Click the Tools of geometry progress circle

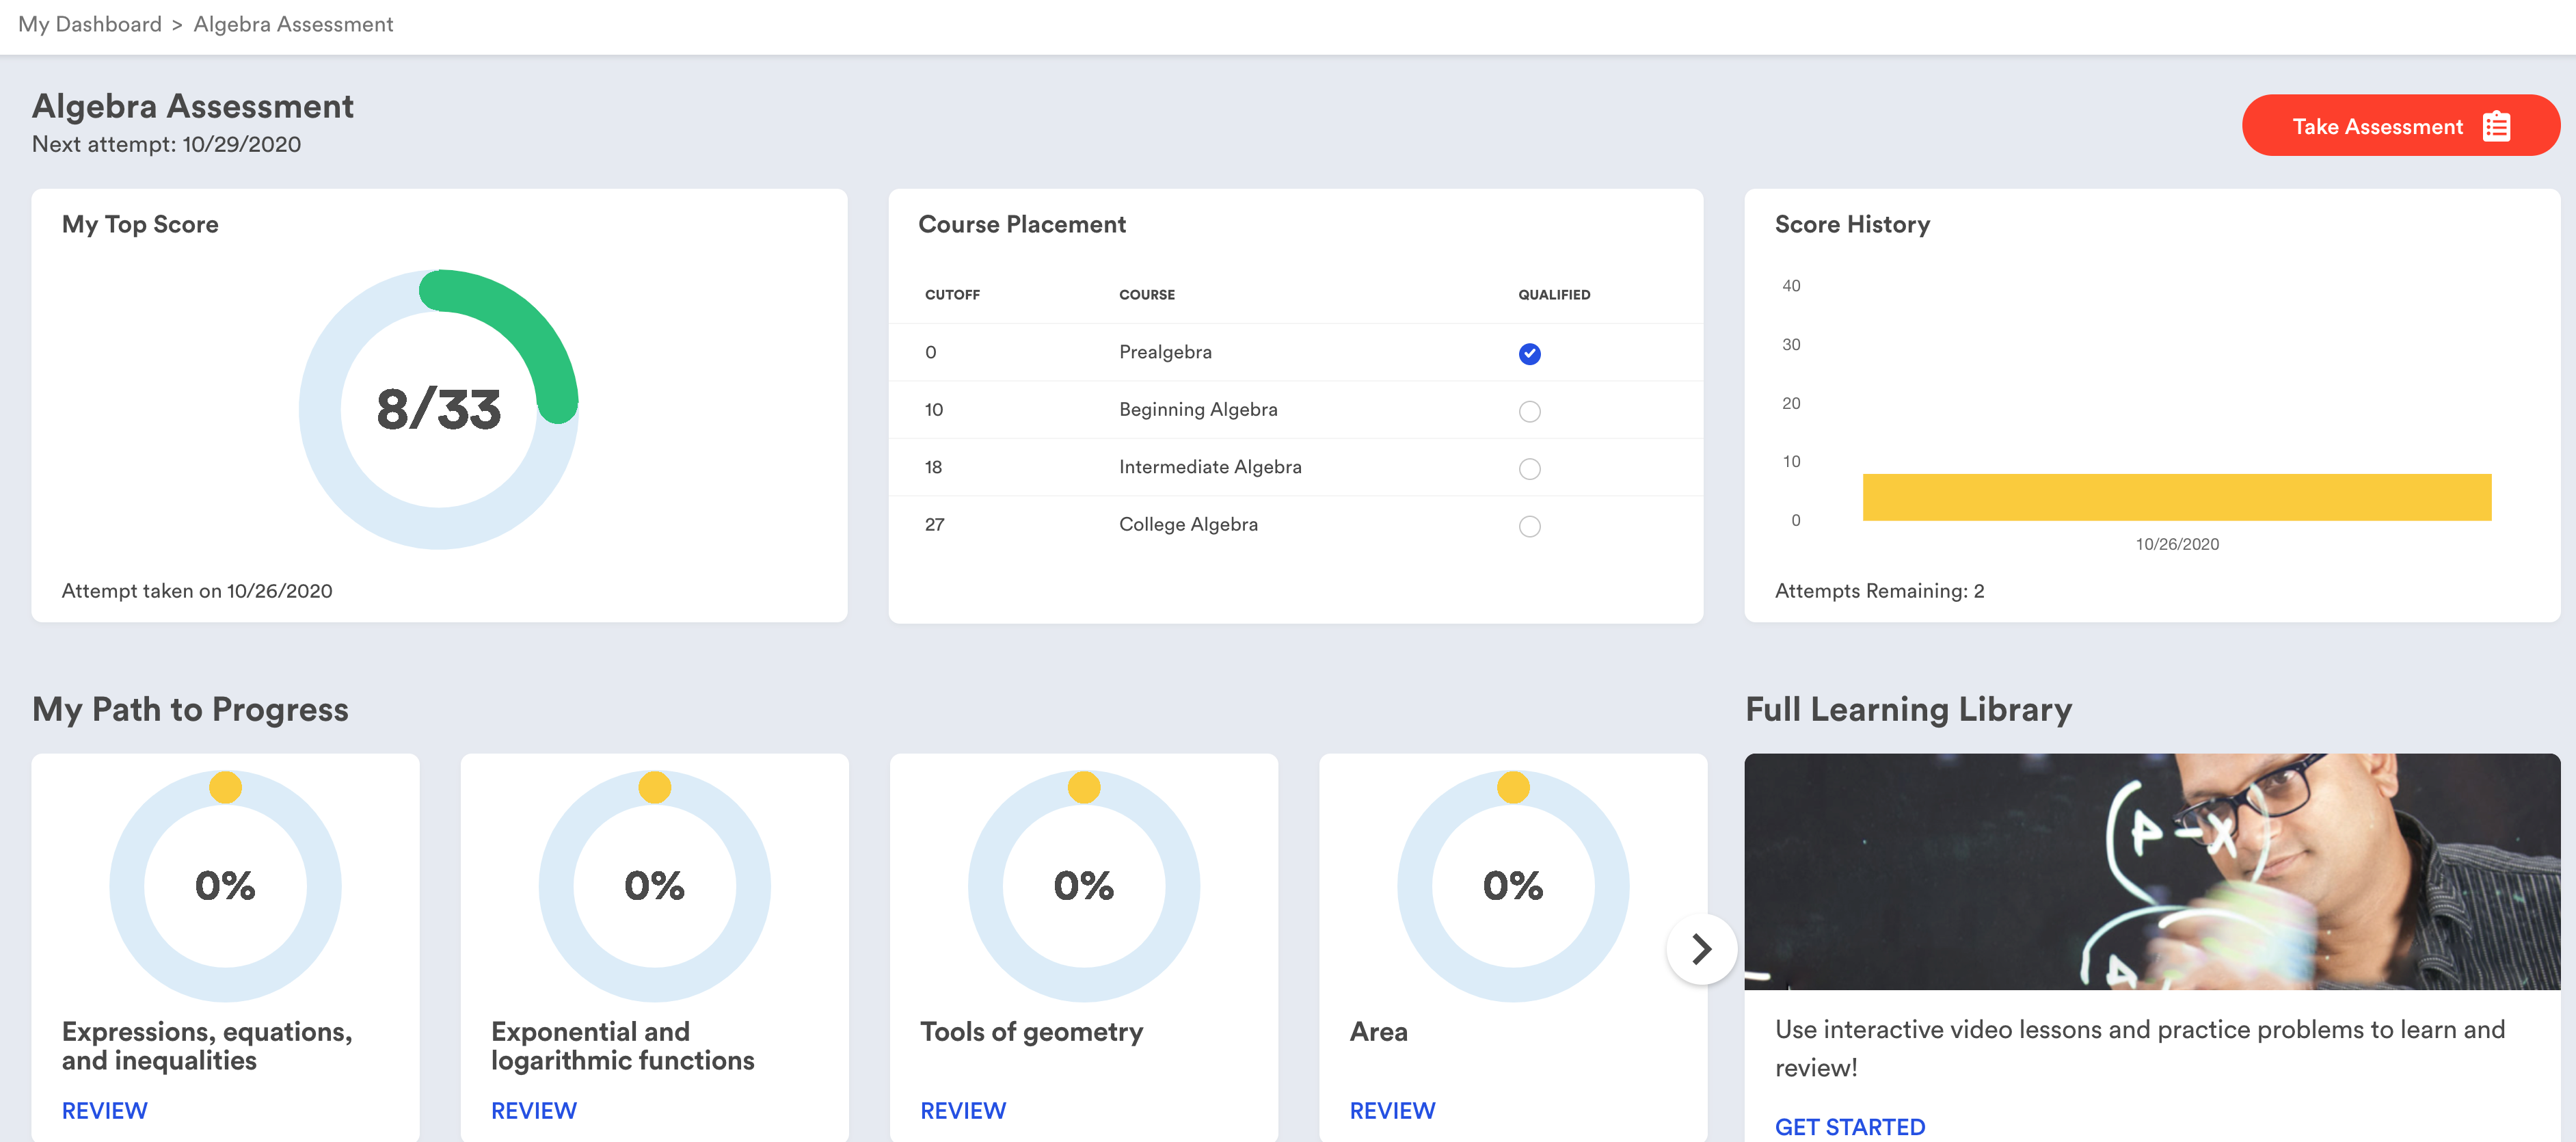(x=1083, y=885)
